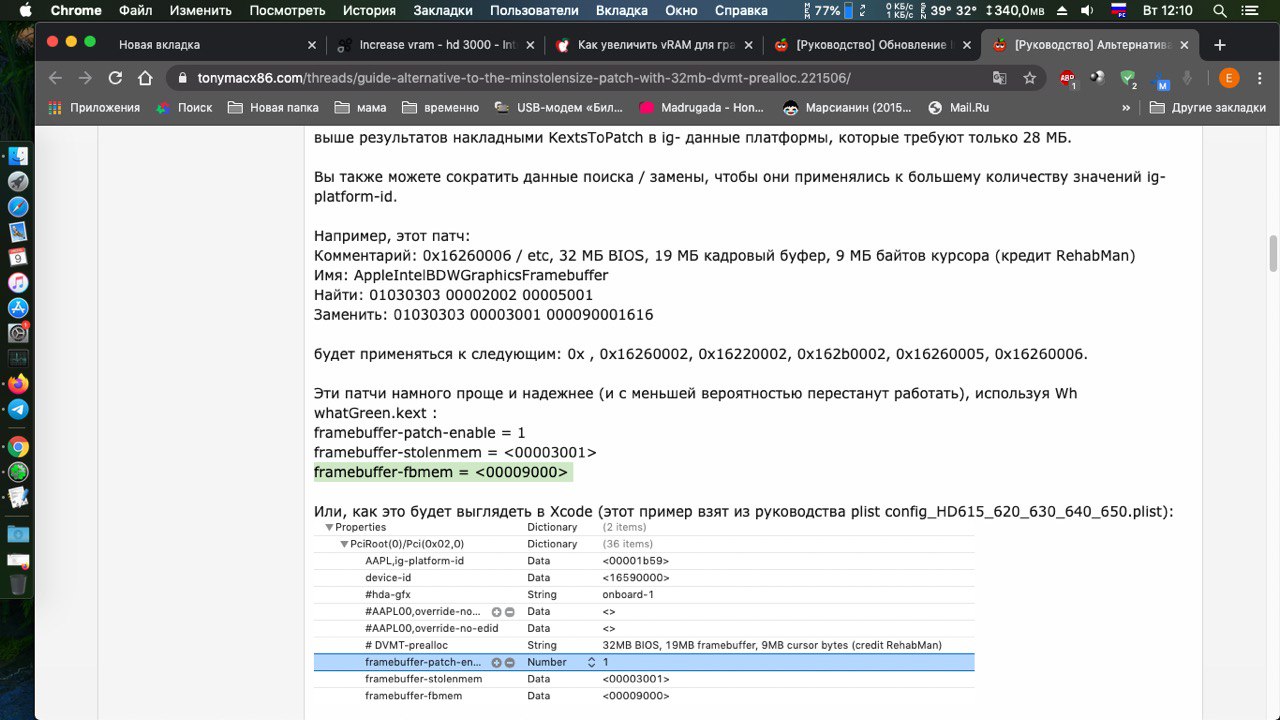
Task: Open Calendar from the dock
Action: (18, 257)
